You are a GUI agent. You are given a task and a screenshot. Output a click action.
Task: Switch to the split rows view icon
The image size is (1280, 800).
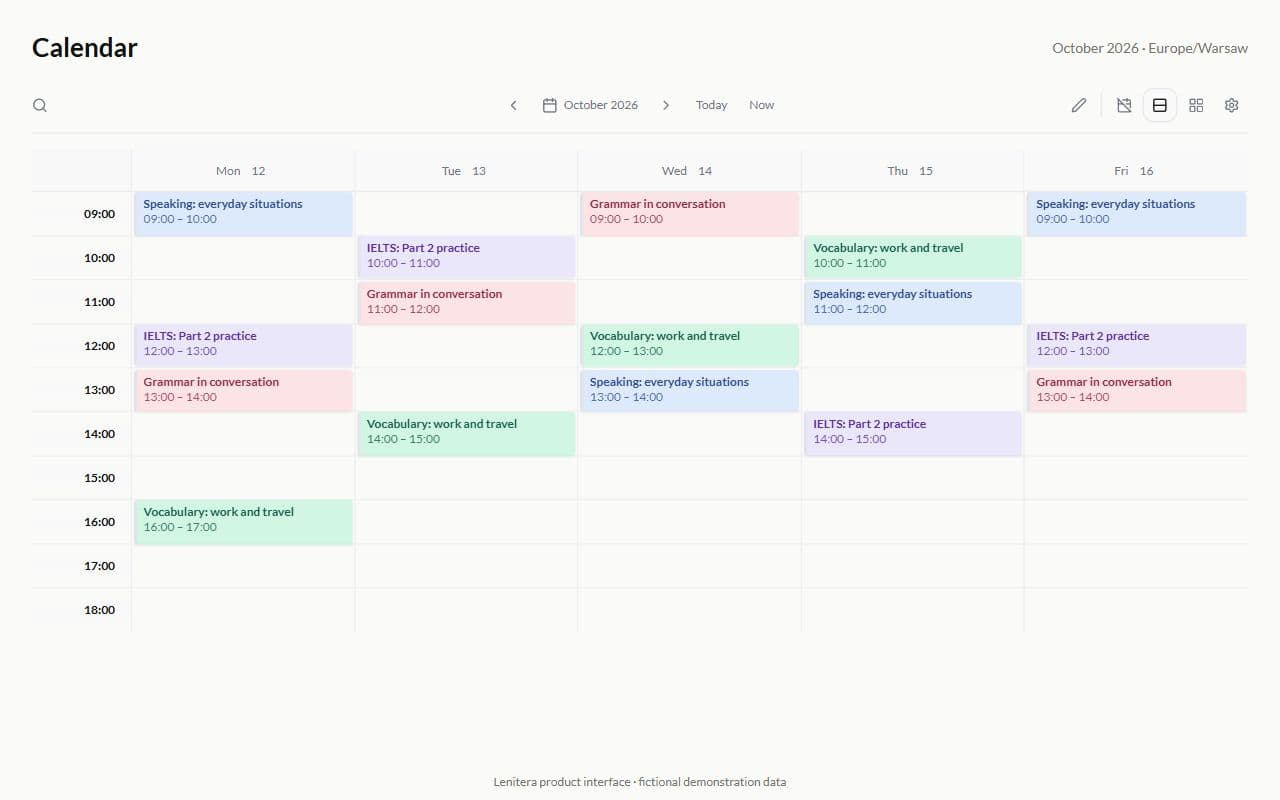click(1160, 105)
